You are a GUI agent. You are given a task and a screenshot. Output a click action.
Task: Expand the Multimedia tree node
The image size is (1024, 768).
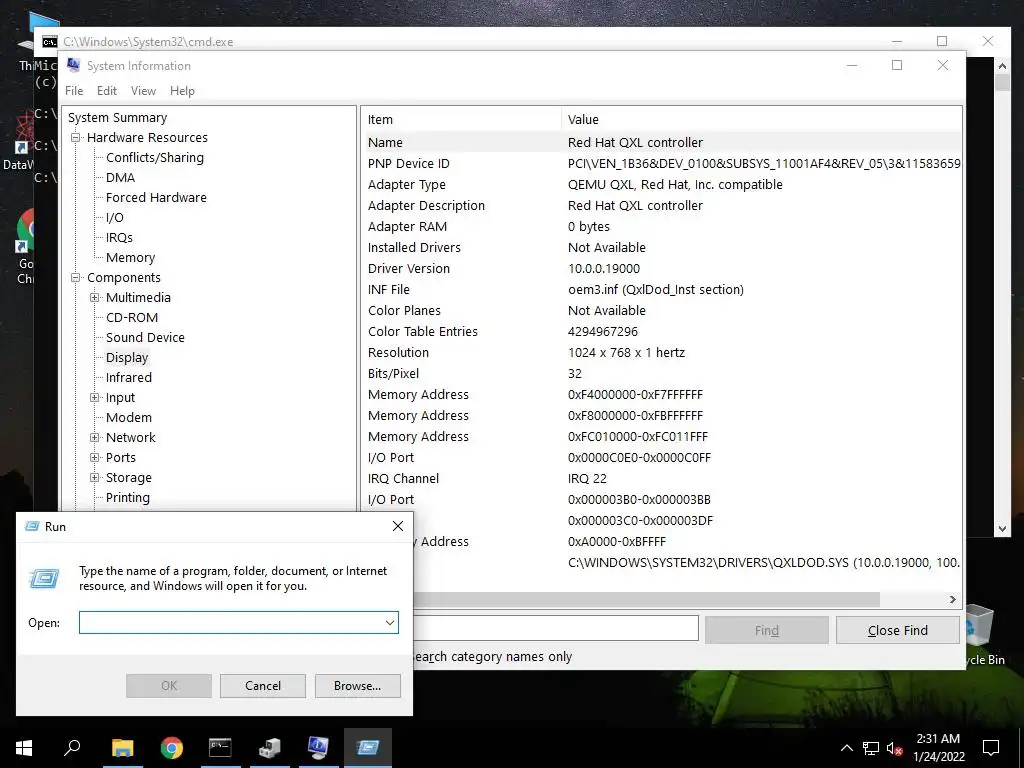coord(95,298)
